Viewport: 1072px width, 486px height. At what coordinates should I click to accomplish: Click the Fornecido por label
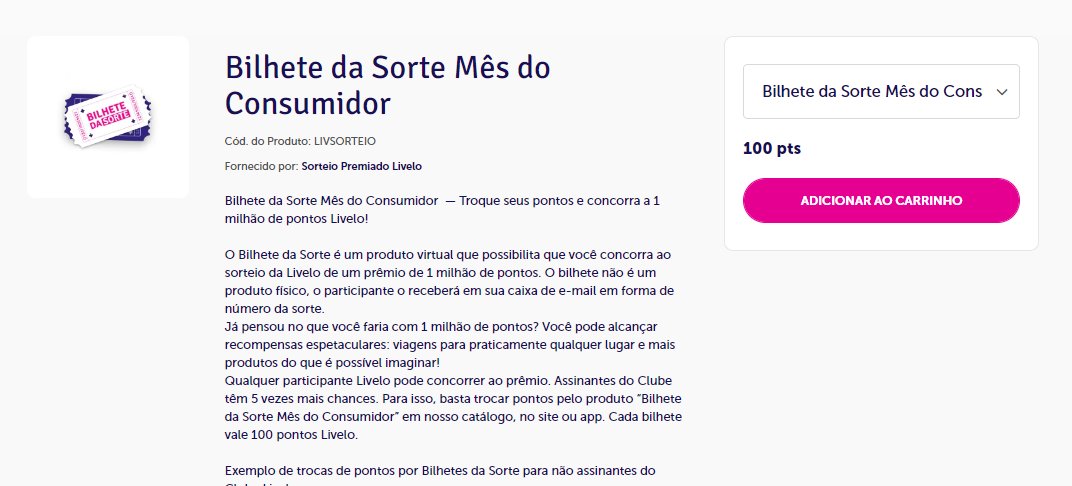pyautogui.click(x=262, y=166)
